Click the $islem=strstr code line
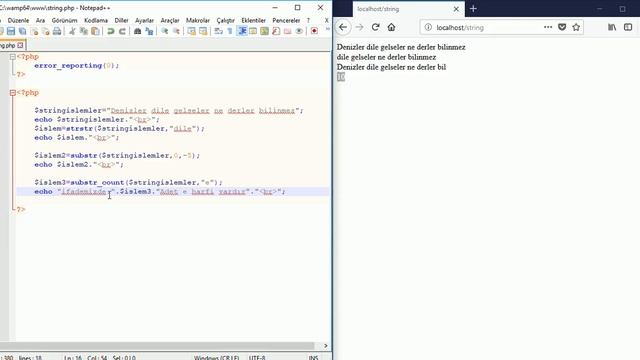 point(119,129)
